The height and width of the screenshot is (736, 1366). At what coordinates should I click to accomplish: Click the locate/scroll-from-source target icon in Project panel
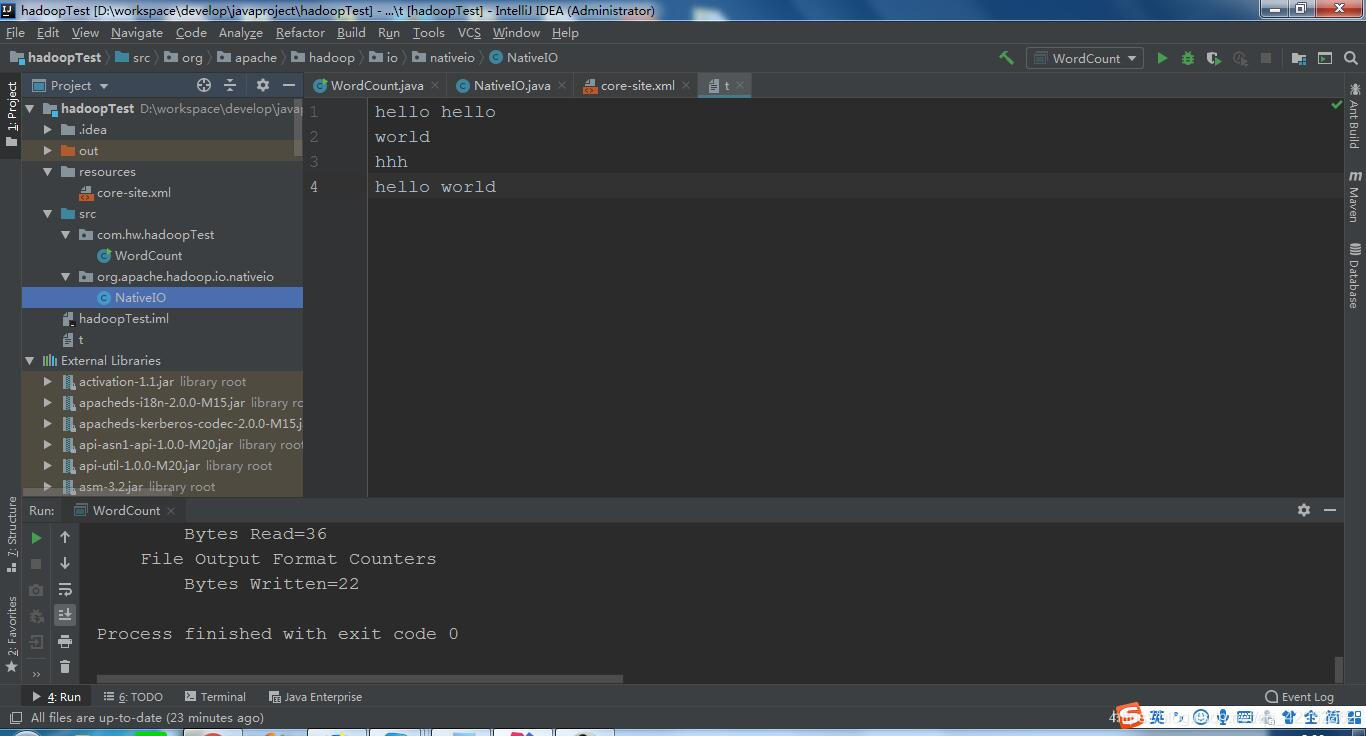click(x=204, y=85)
